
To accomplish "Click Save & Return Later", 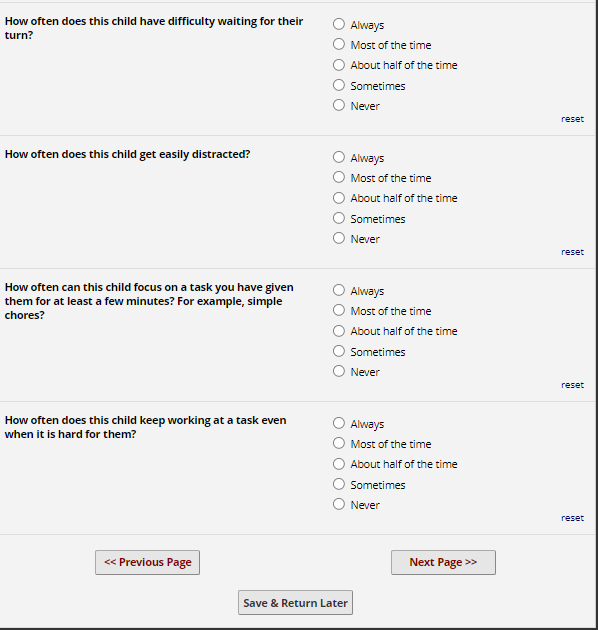I will point(295,603).
